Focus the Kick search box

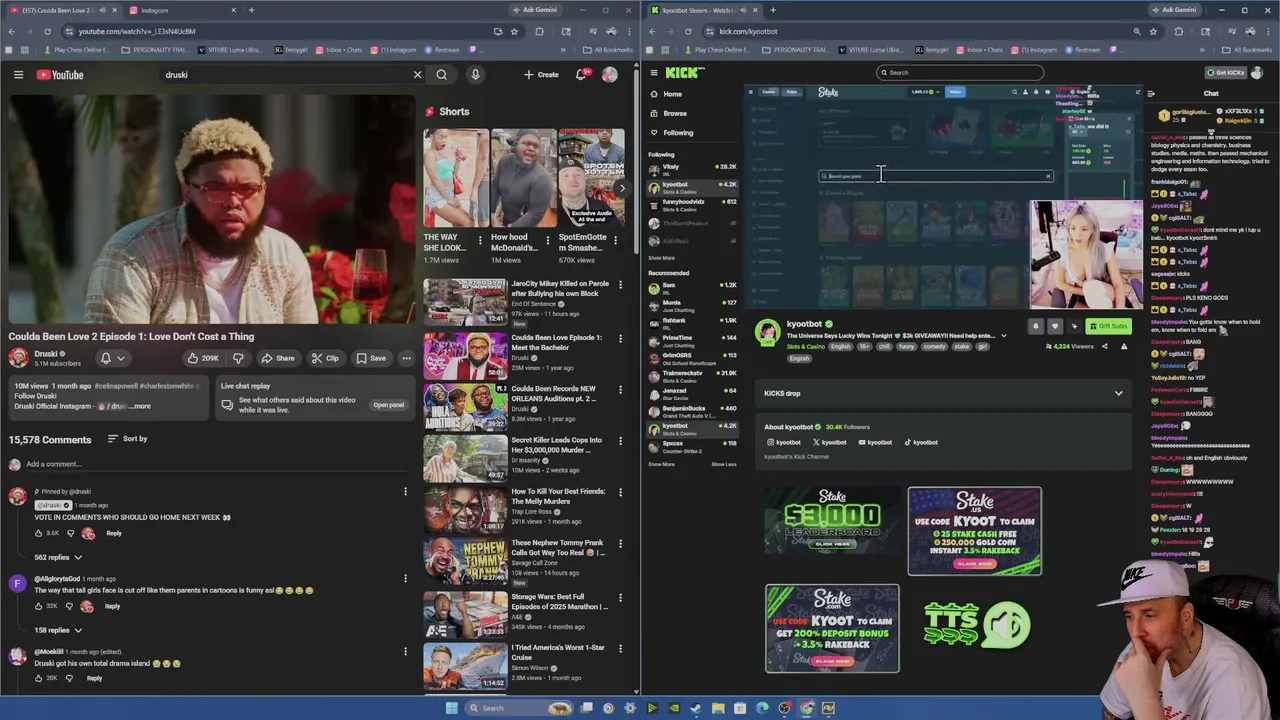(960, 72)
